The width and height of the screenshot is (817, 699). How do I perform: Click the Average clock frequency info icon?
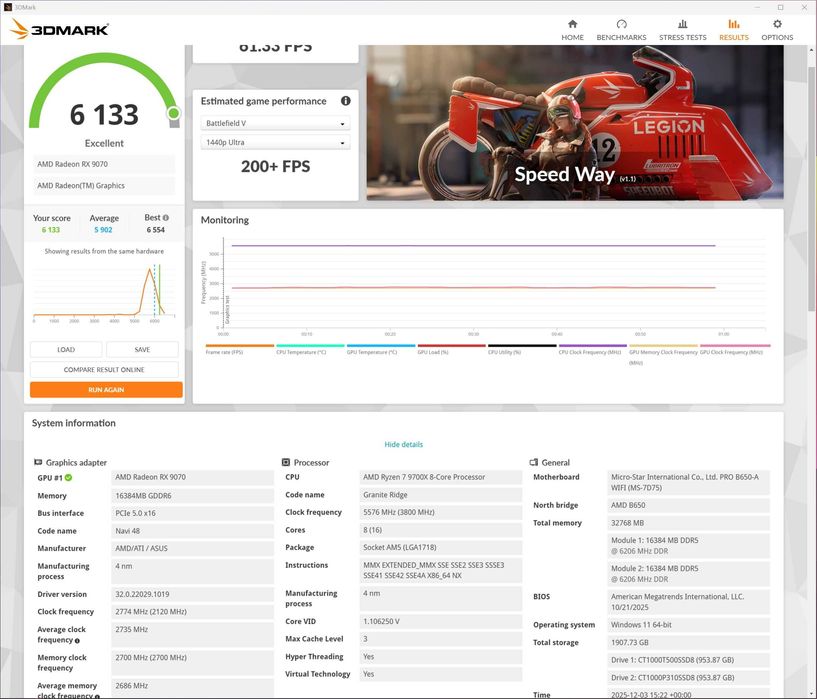77,641
